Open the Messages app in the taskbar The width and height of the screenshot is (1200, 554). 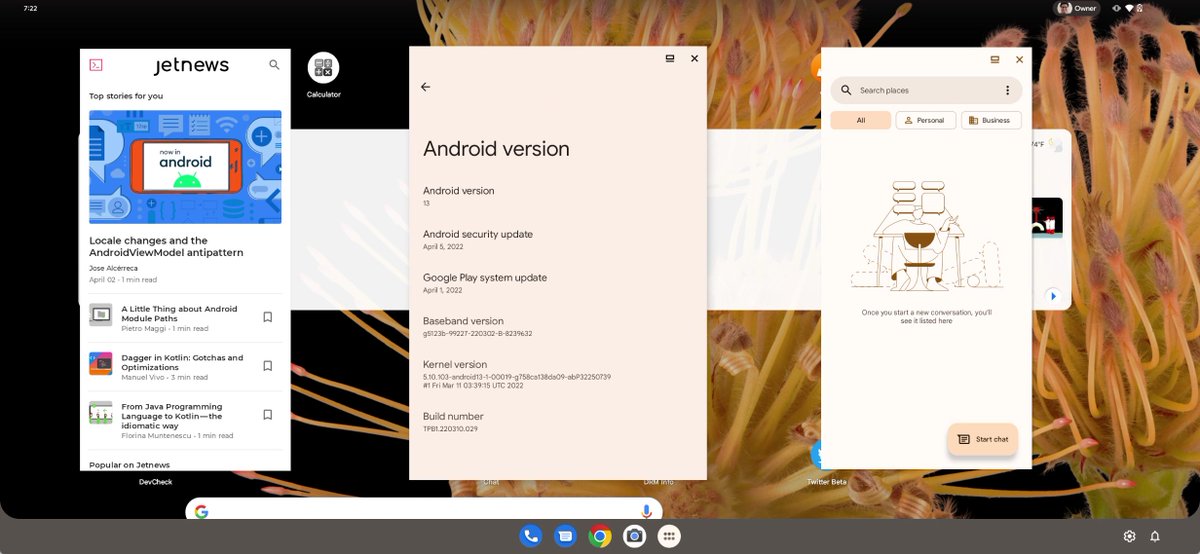click(x=565, y=536)
